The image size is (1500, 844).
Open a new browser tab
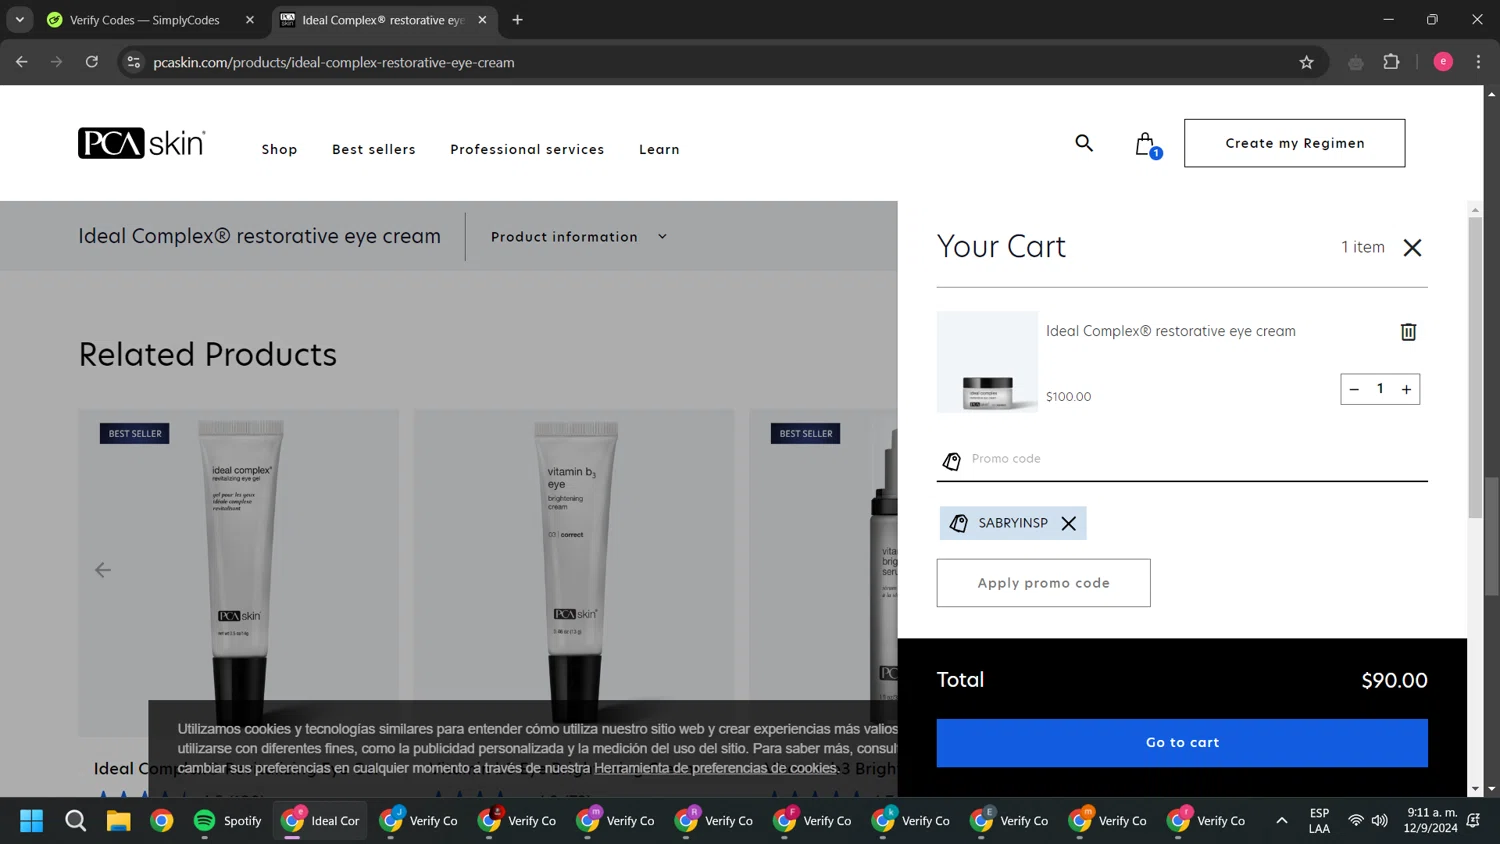(x=517, y=20)
